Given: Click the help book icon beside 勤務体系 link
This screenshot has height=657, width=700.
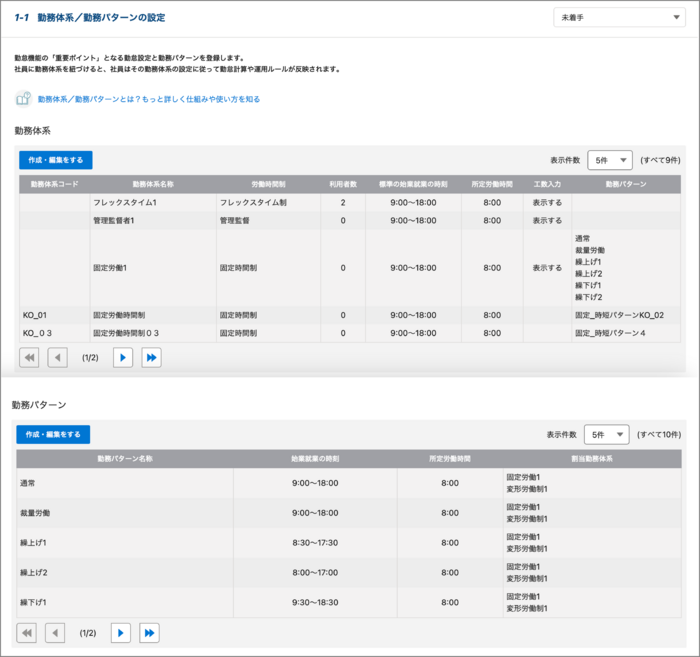Looking at the screenshot, I should [23, 99].
